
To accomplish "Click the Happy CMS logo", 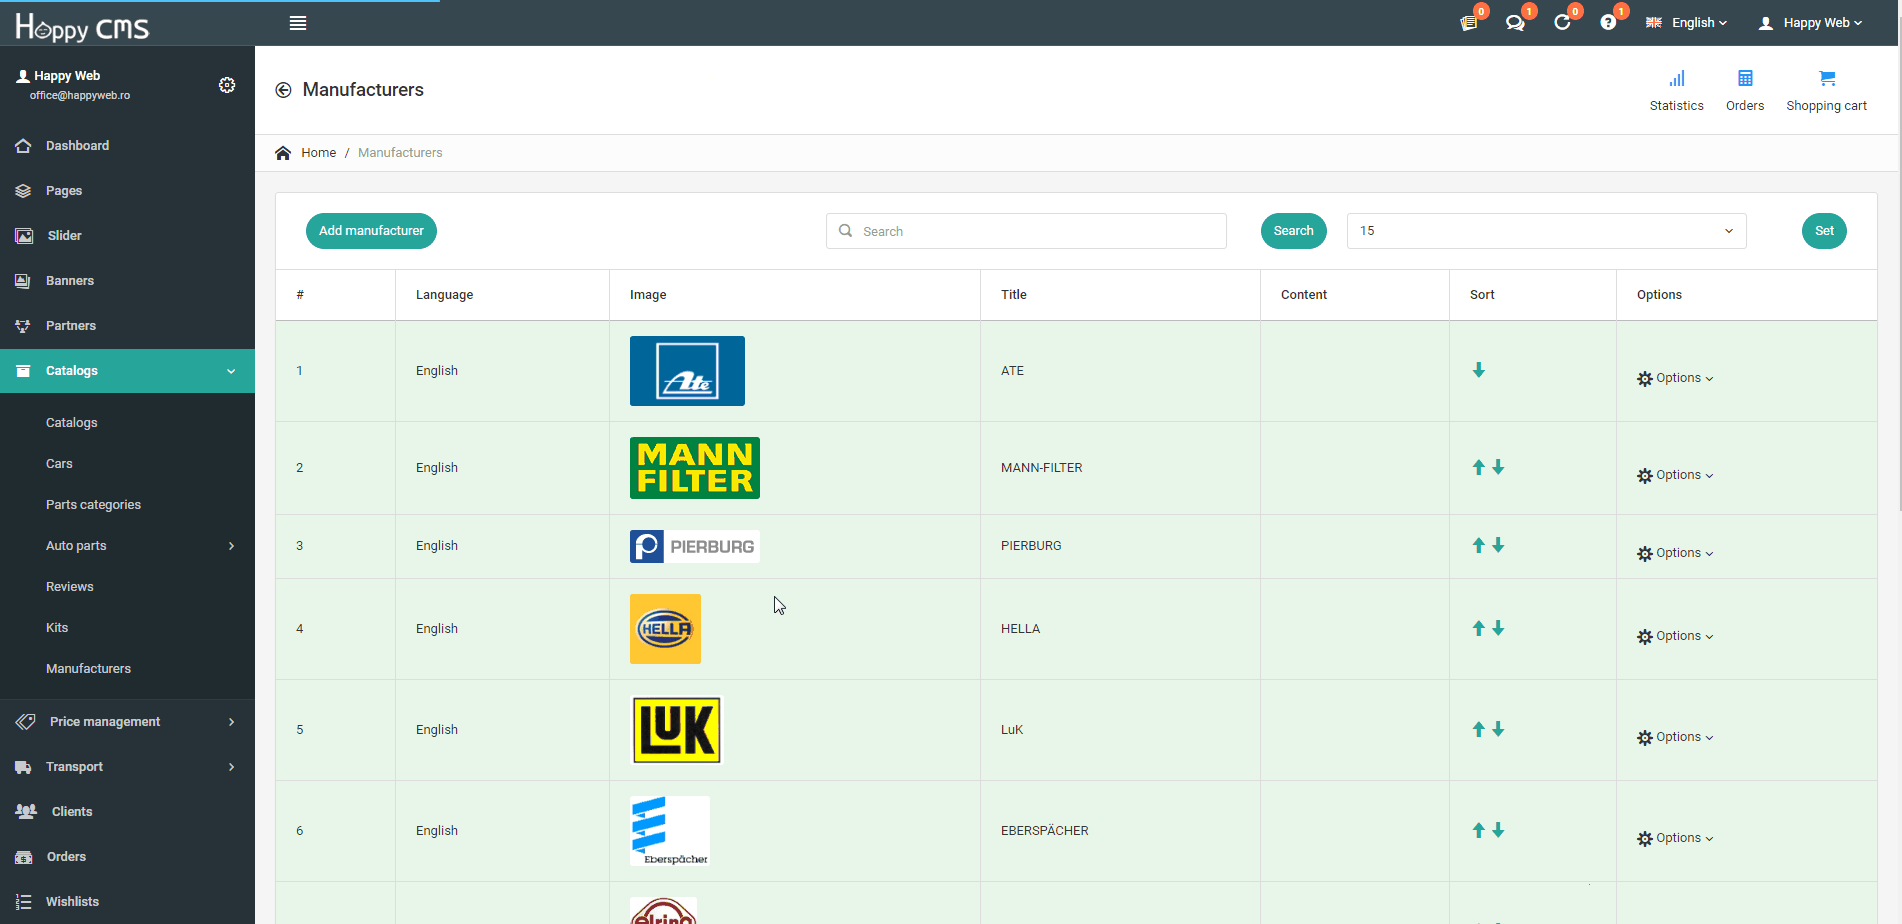I will pos(82,26).
